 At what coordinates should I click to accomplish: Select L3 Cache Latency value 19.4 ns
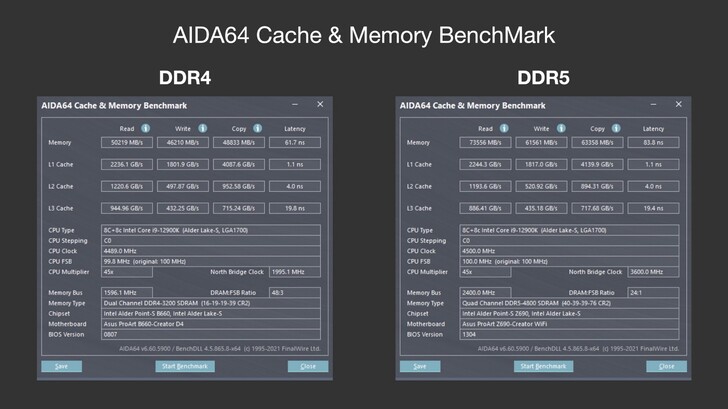pos(653,208)
